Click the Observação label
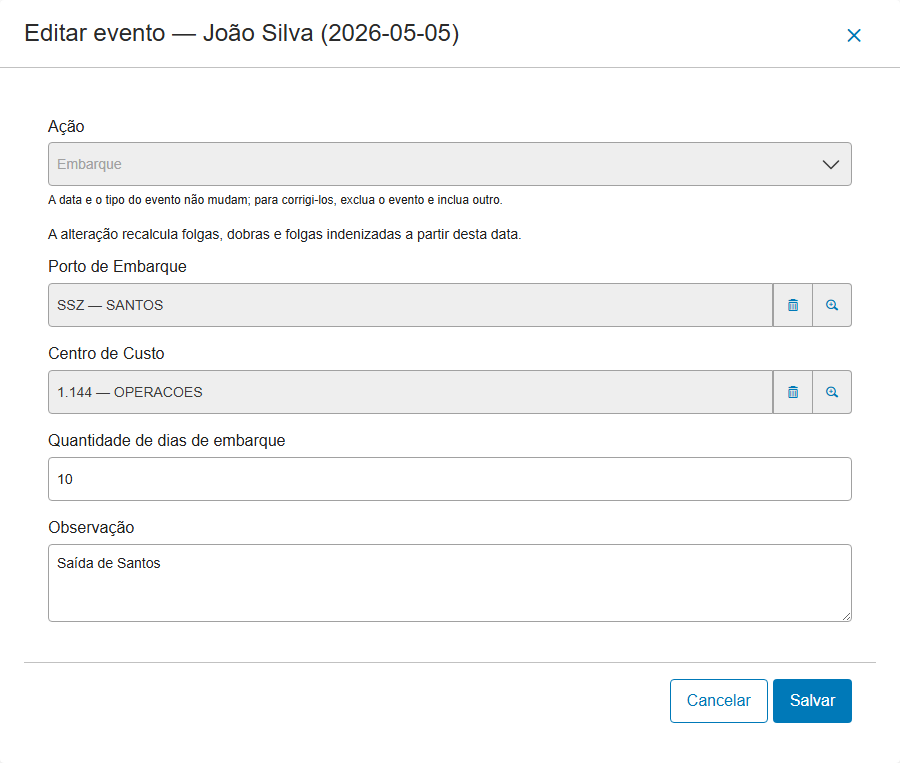The image size is (900, 763). point(91,527)
